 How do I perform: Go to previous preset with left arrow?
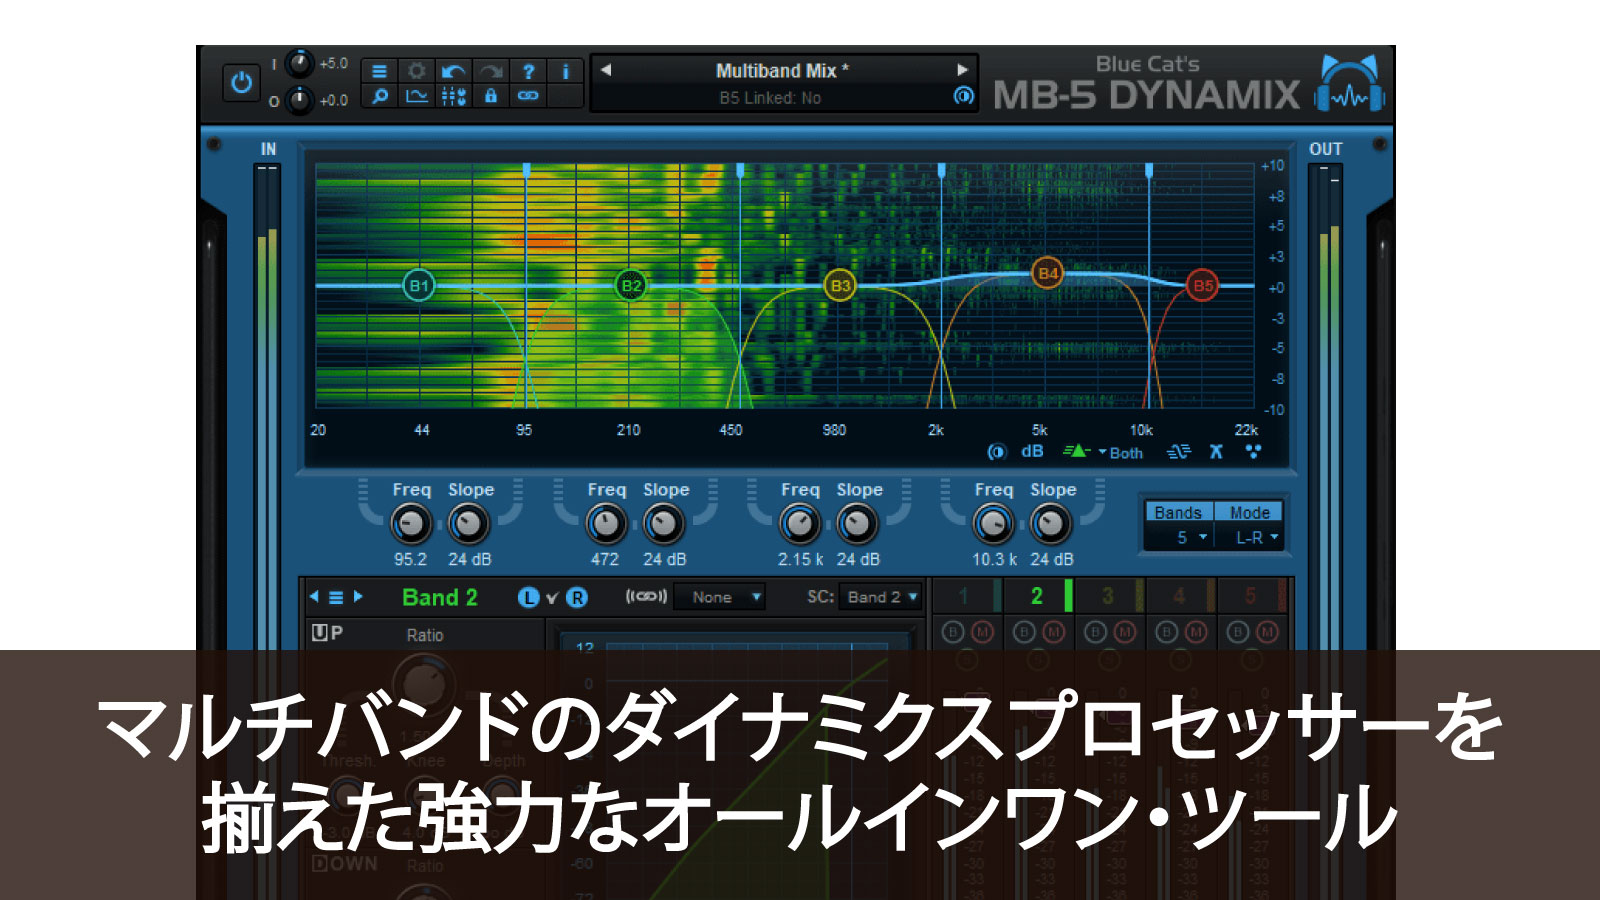point(605,70)
